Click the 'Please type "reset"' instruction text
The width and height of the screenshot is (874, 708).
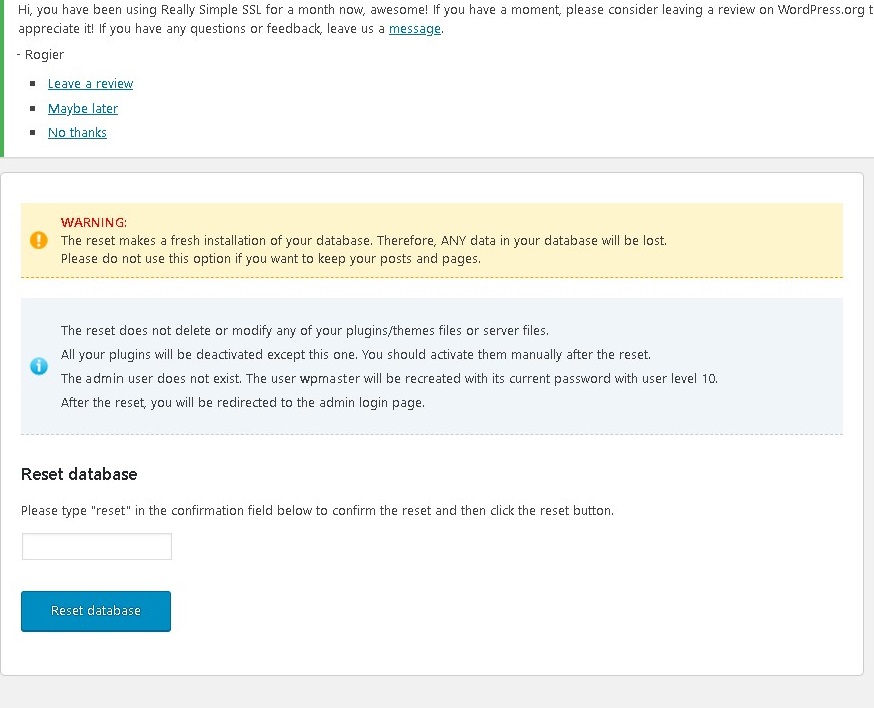317,510
